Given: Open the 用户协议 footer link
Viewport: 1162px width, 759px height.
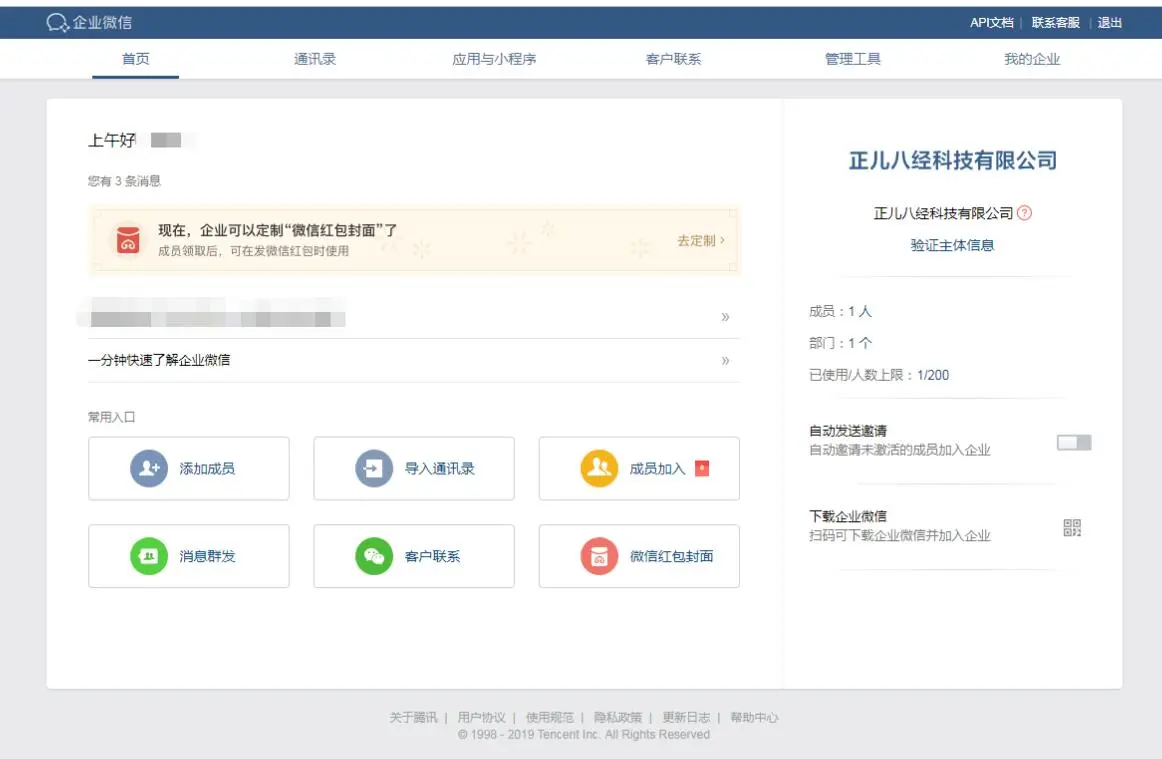Looking at the screenshot, I should click(x=482, y=717).
